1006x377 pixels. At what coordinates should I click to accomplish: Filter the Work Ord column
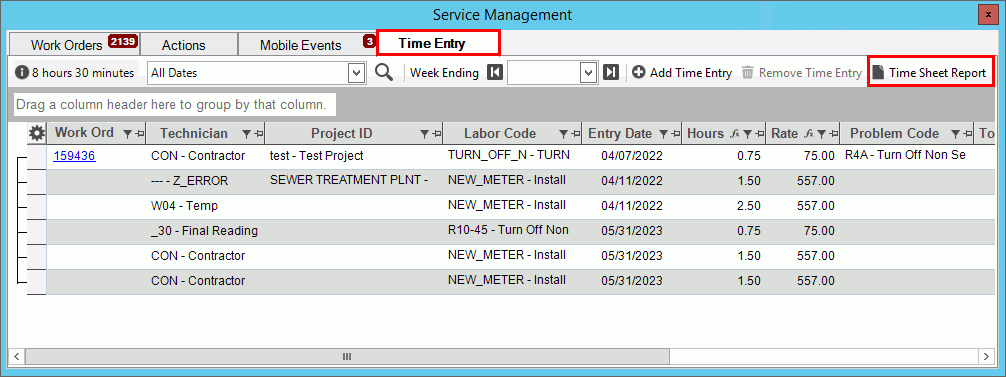(x=127, y=134)
